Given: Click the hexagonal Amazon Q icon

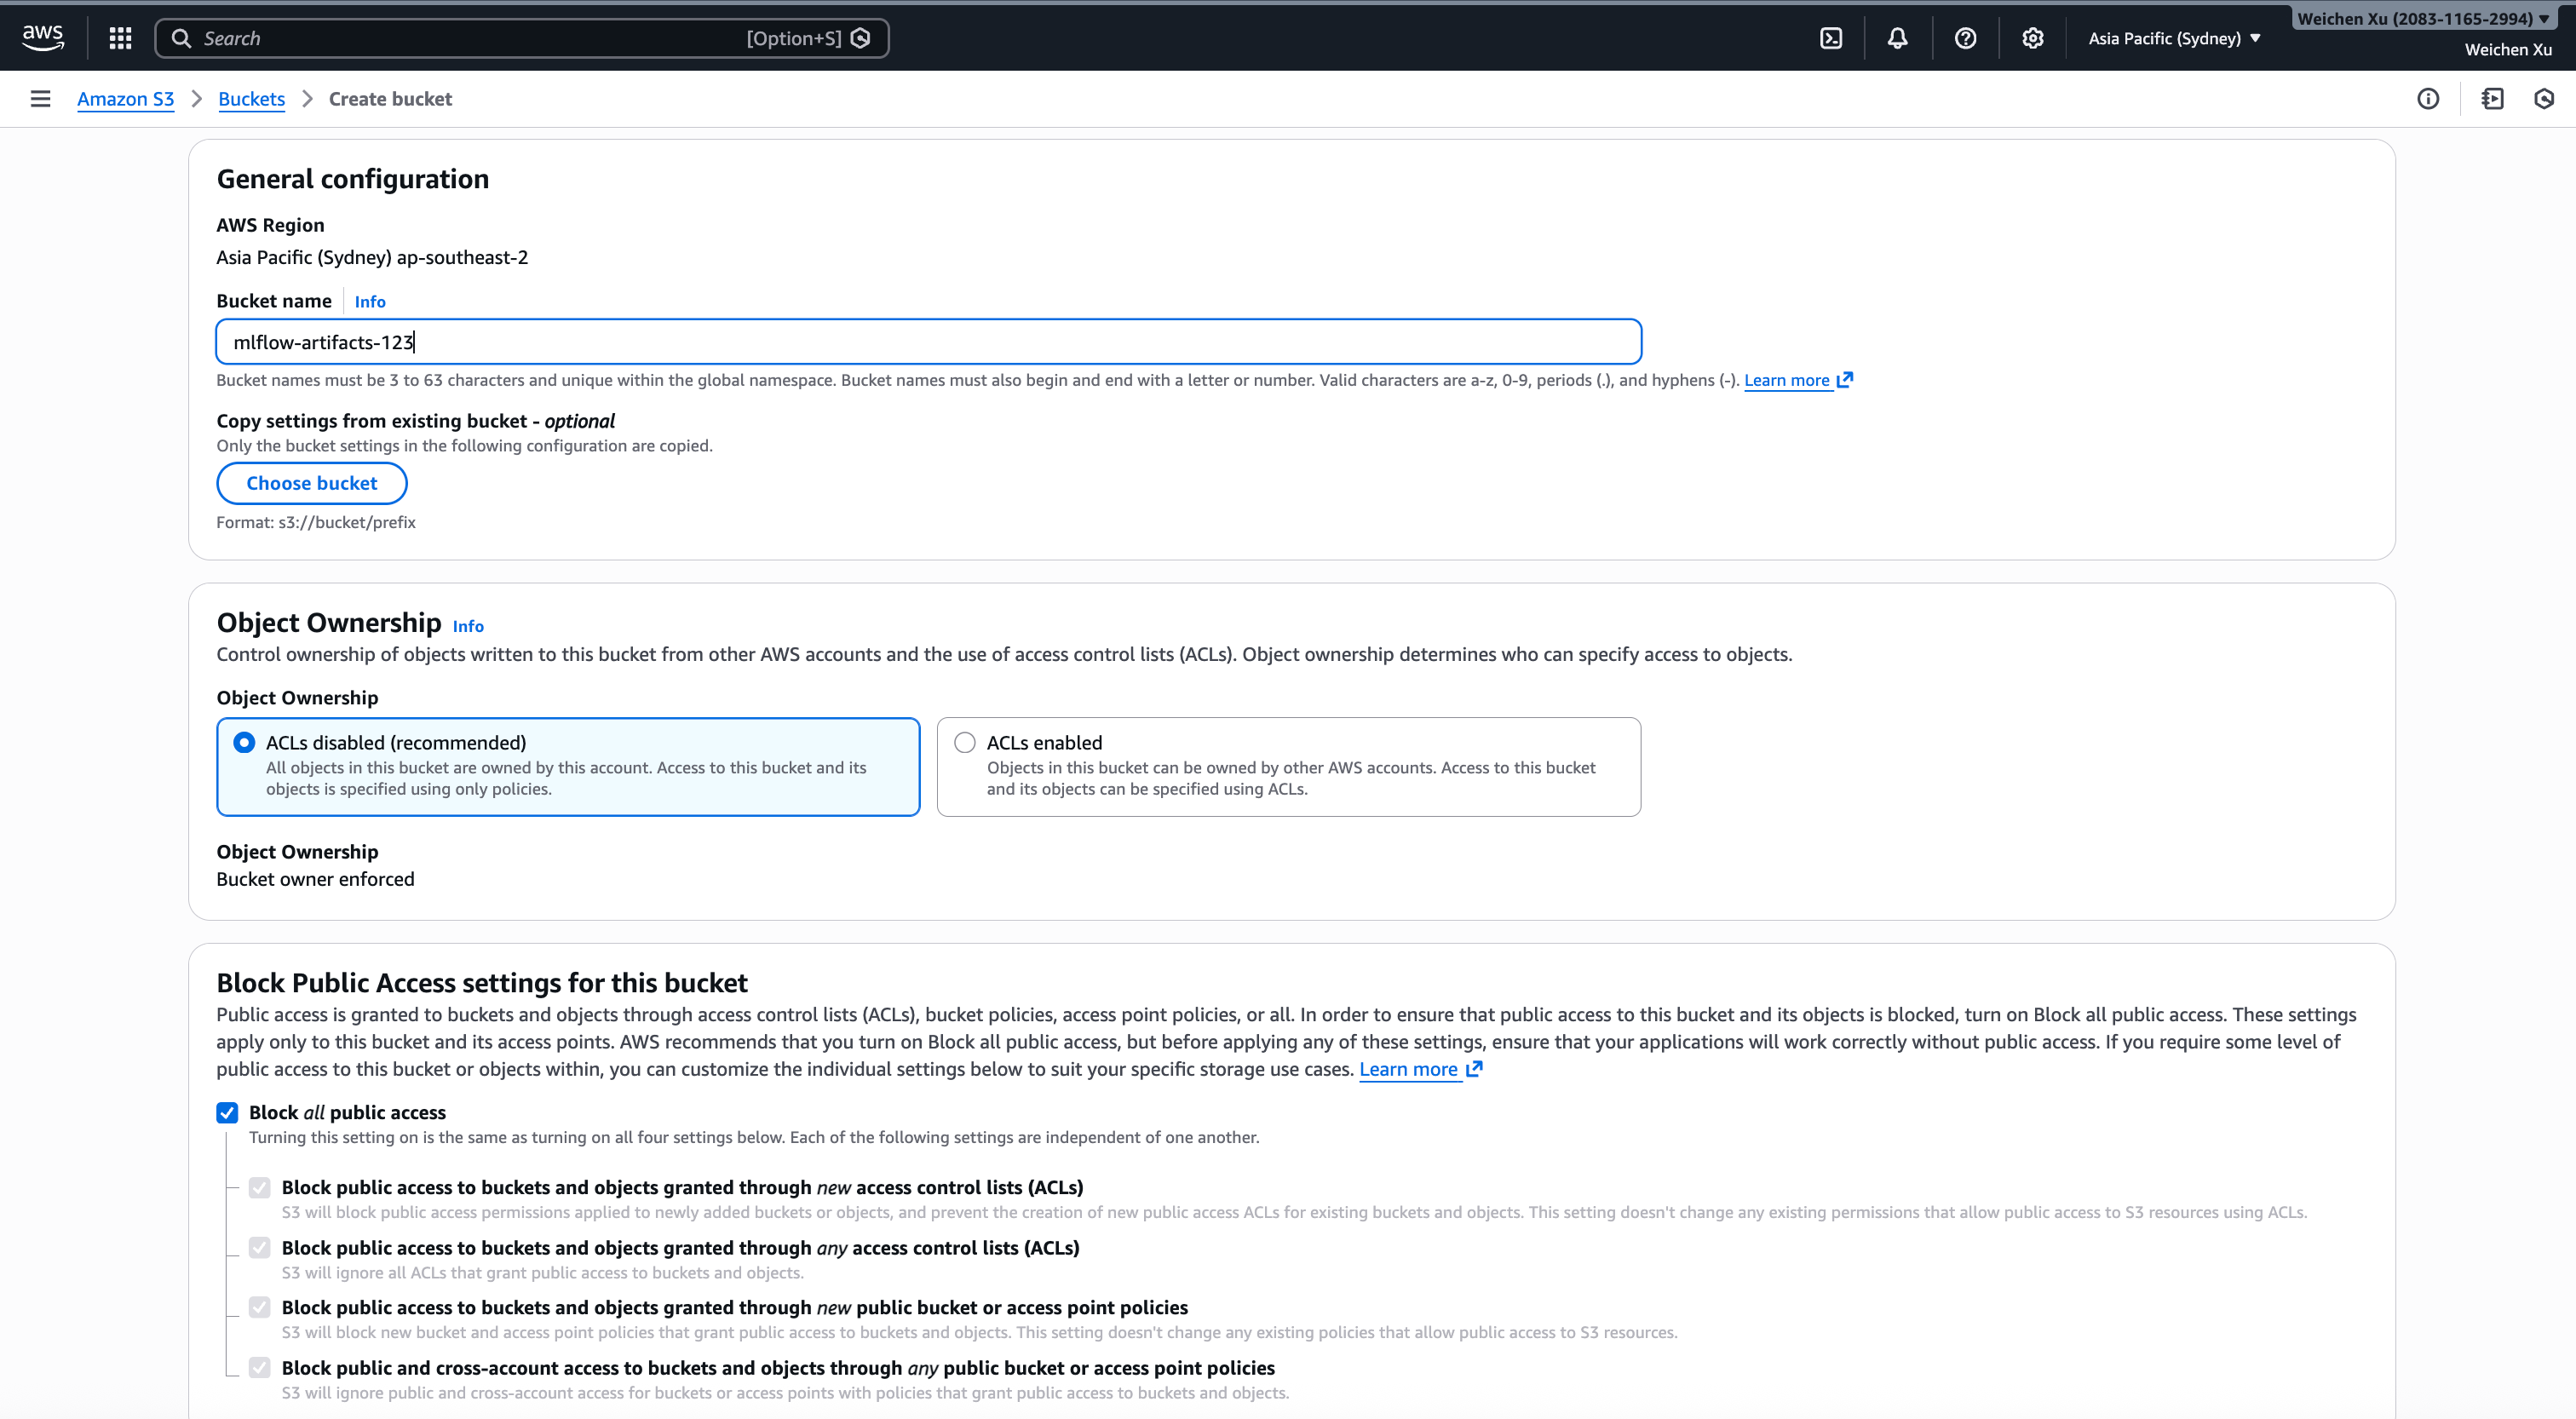Looking at the screenshot, I should point(2545,98).
